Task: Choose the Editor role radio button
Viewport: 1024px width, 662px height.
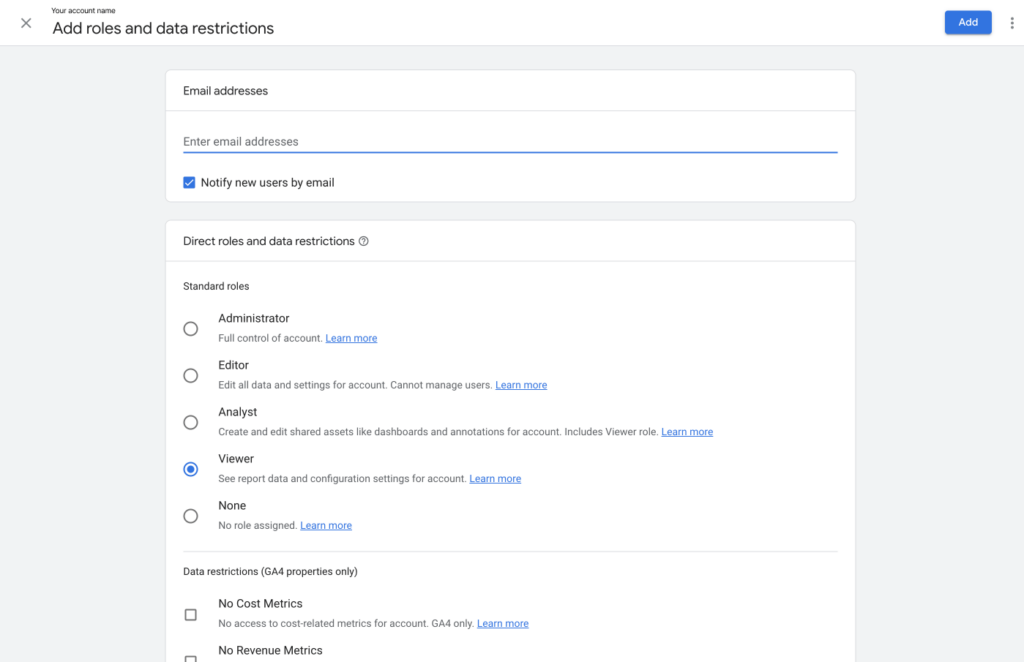Action: (x=190, y=376)
